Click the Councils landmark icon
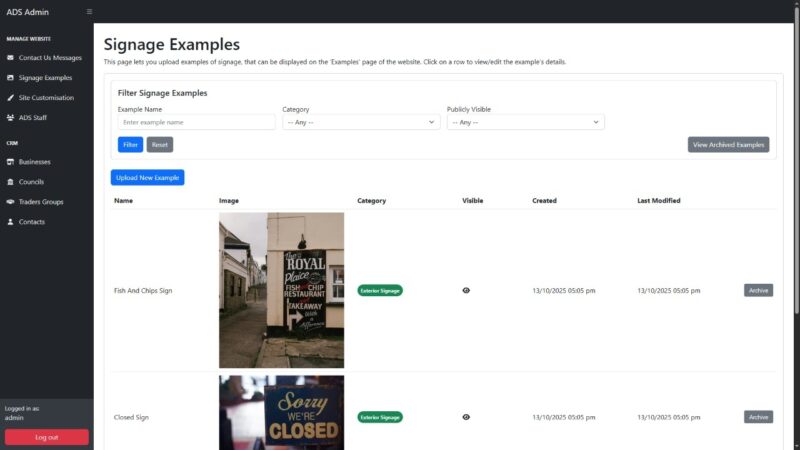 10,181
